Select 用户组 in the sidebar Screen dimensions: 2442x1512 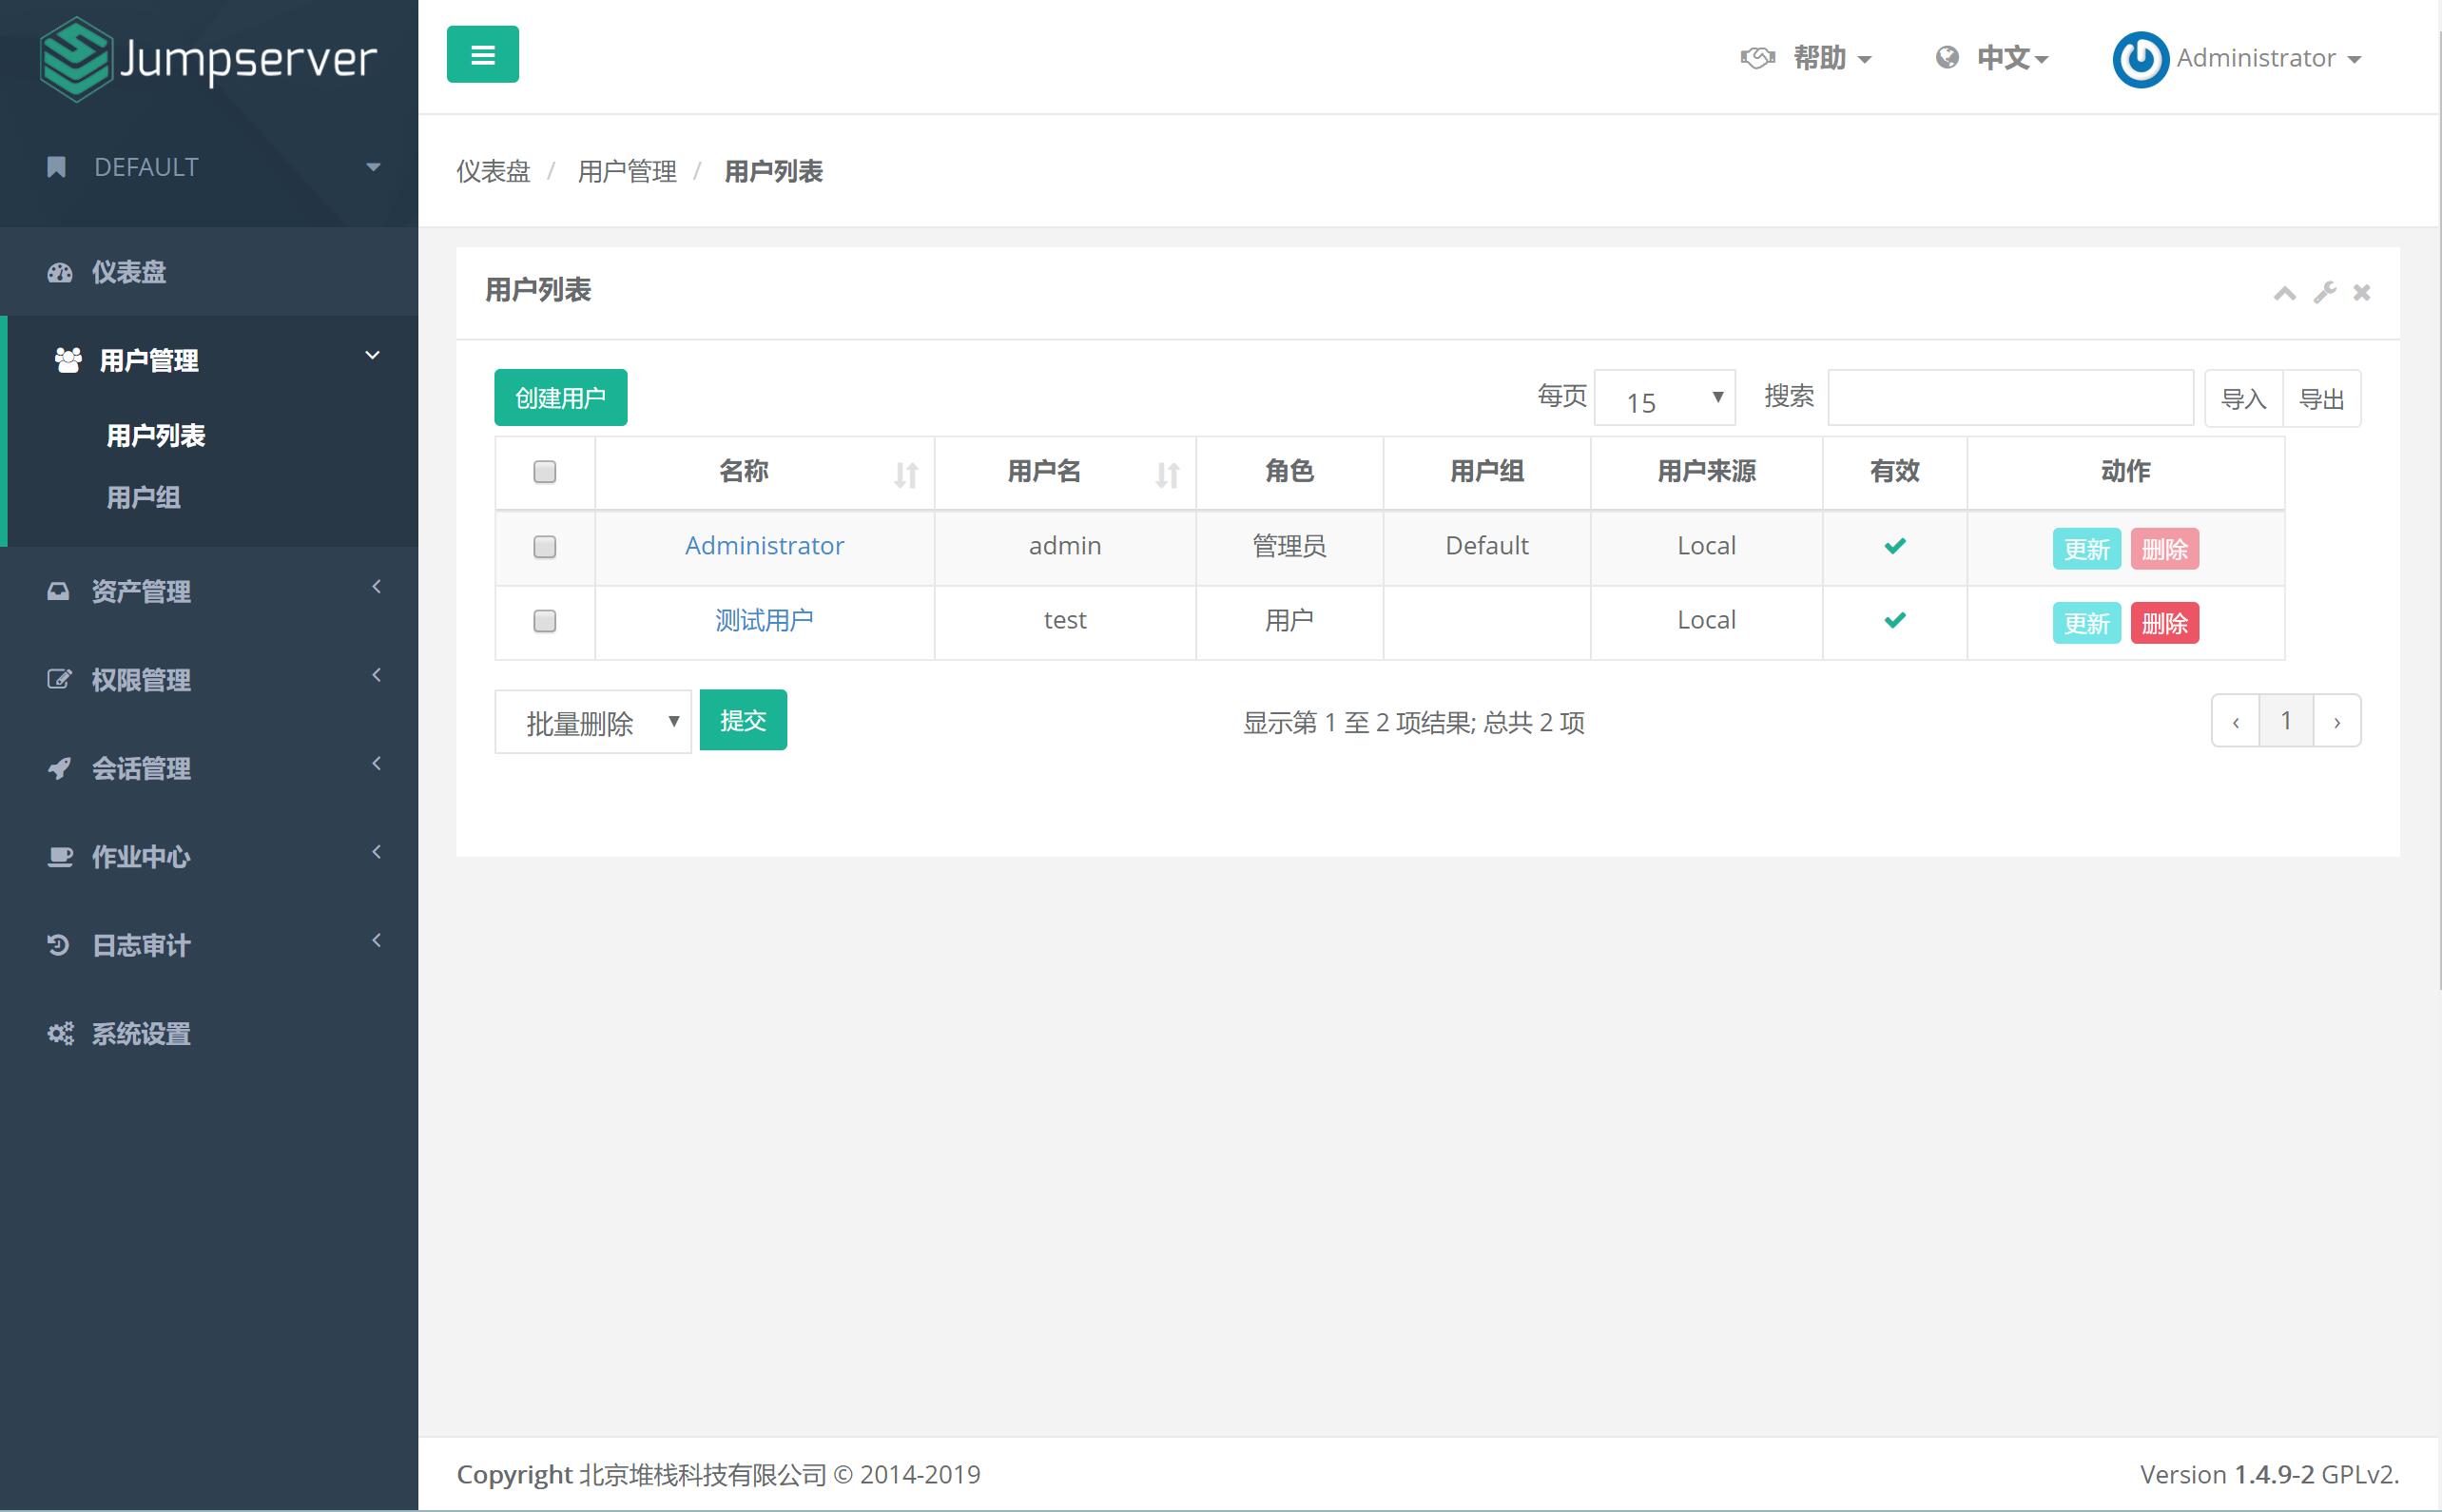143,497
